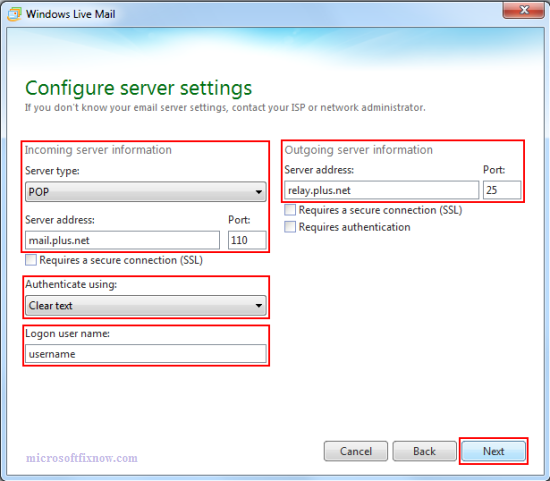Close the Windows Live Mail dialog
This screenshot has height=481, width=550.
click(523, 10)
